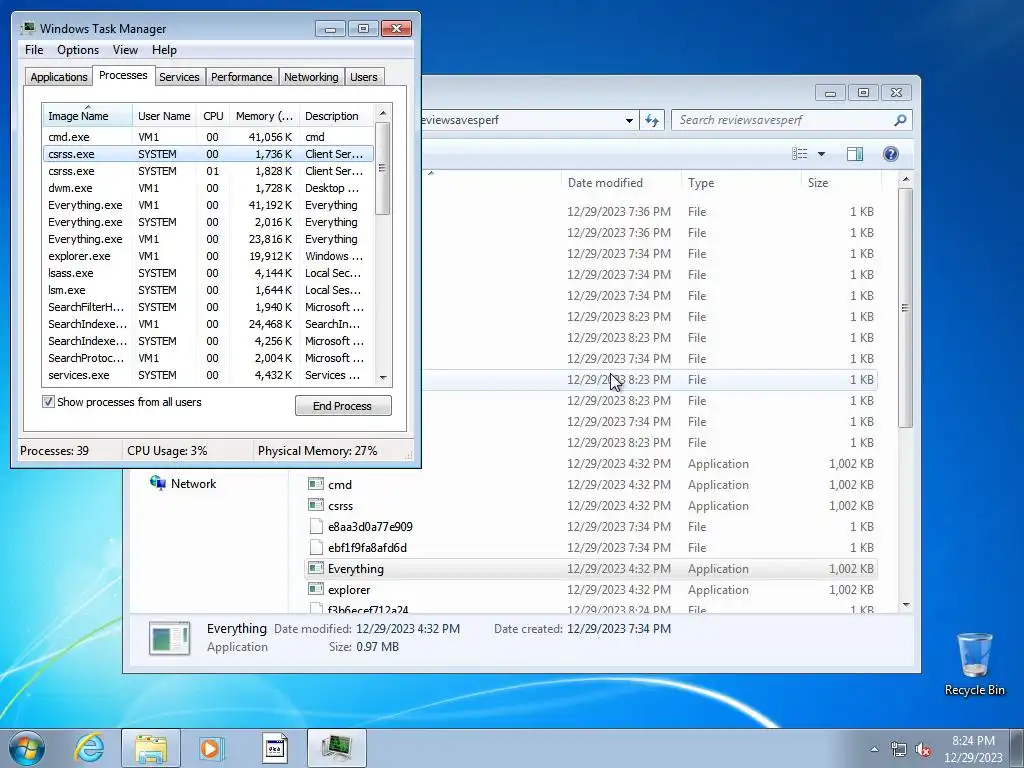Select the lsass.exe process row
1024x768 pixels.
[x=209, y=273]
